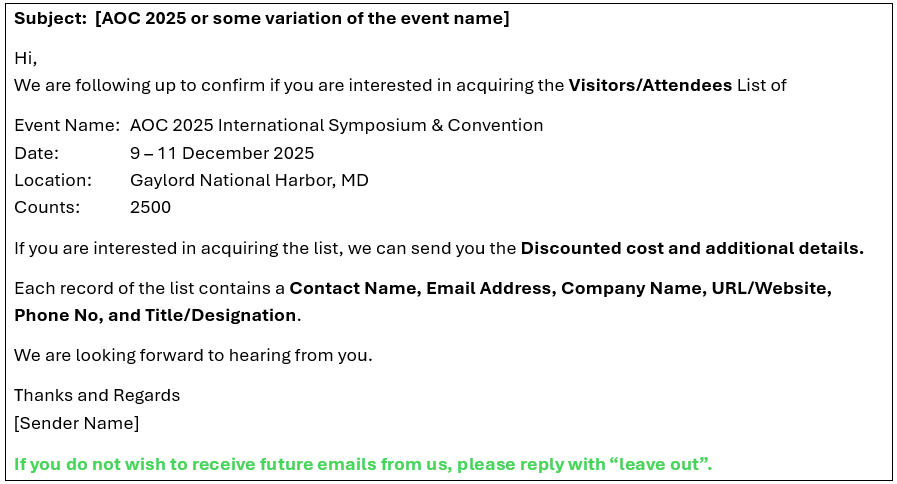Click 'Phone No, and Title/Designation' text
Image resolution: width=897 pixels, height=484 pixels.
[155, 315]
